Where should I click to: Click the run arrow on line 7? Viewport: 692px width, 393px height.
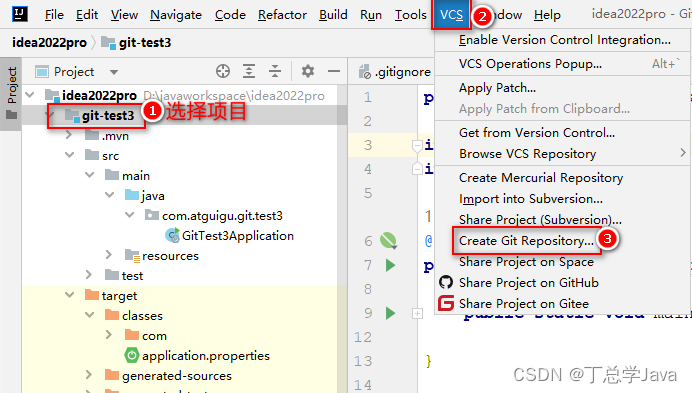point(390,265)
